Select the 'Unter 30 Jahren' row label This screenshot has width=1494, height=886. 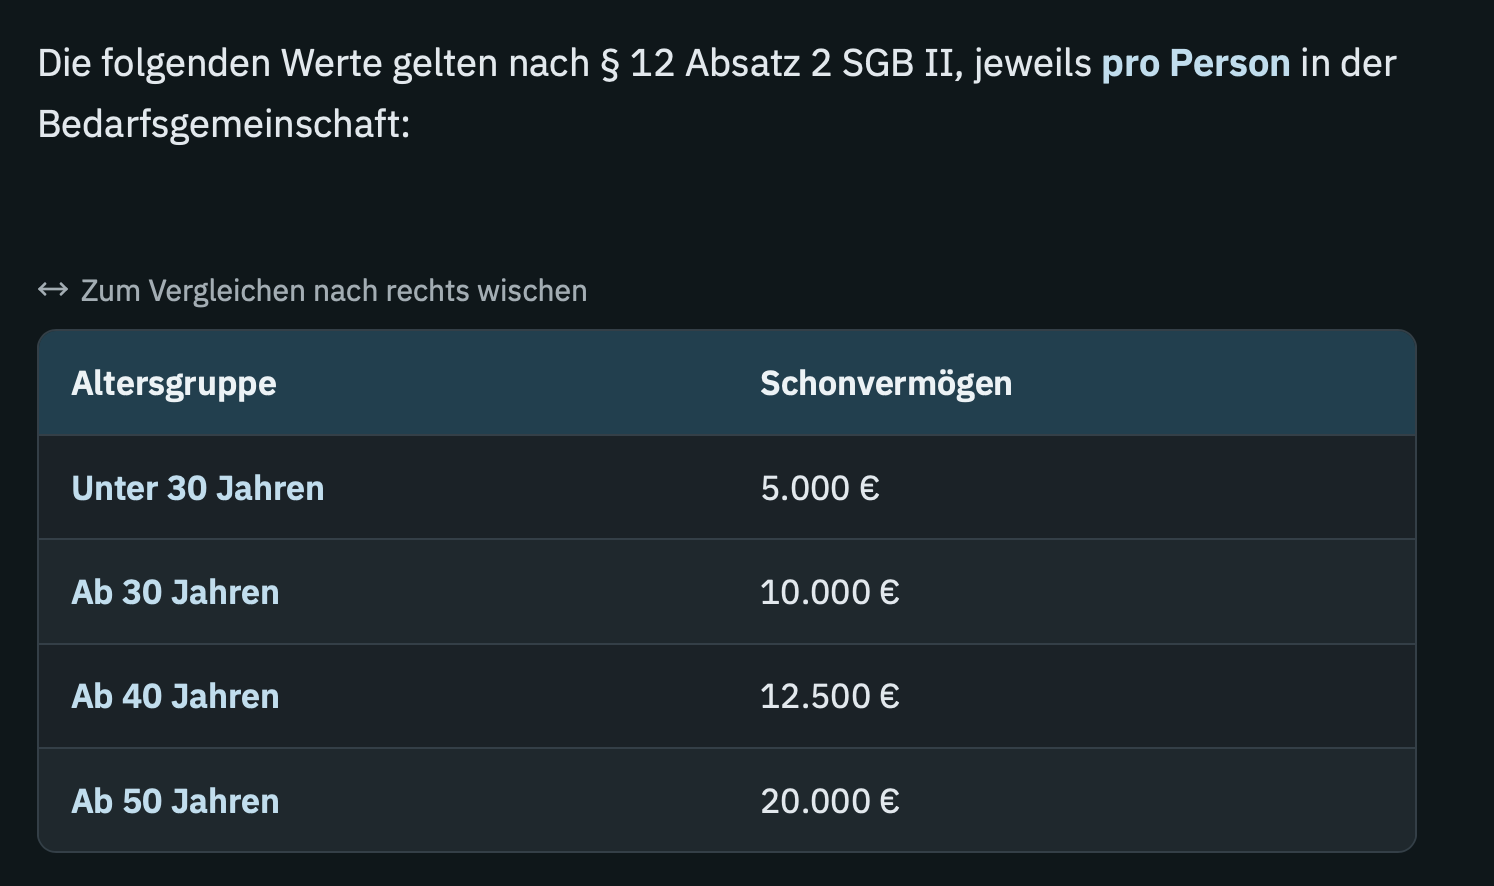[x=198, y=488]
